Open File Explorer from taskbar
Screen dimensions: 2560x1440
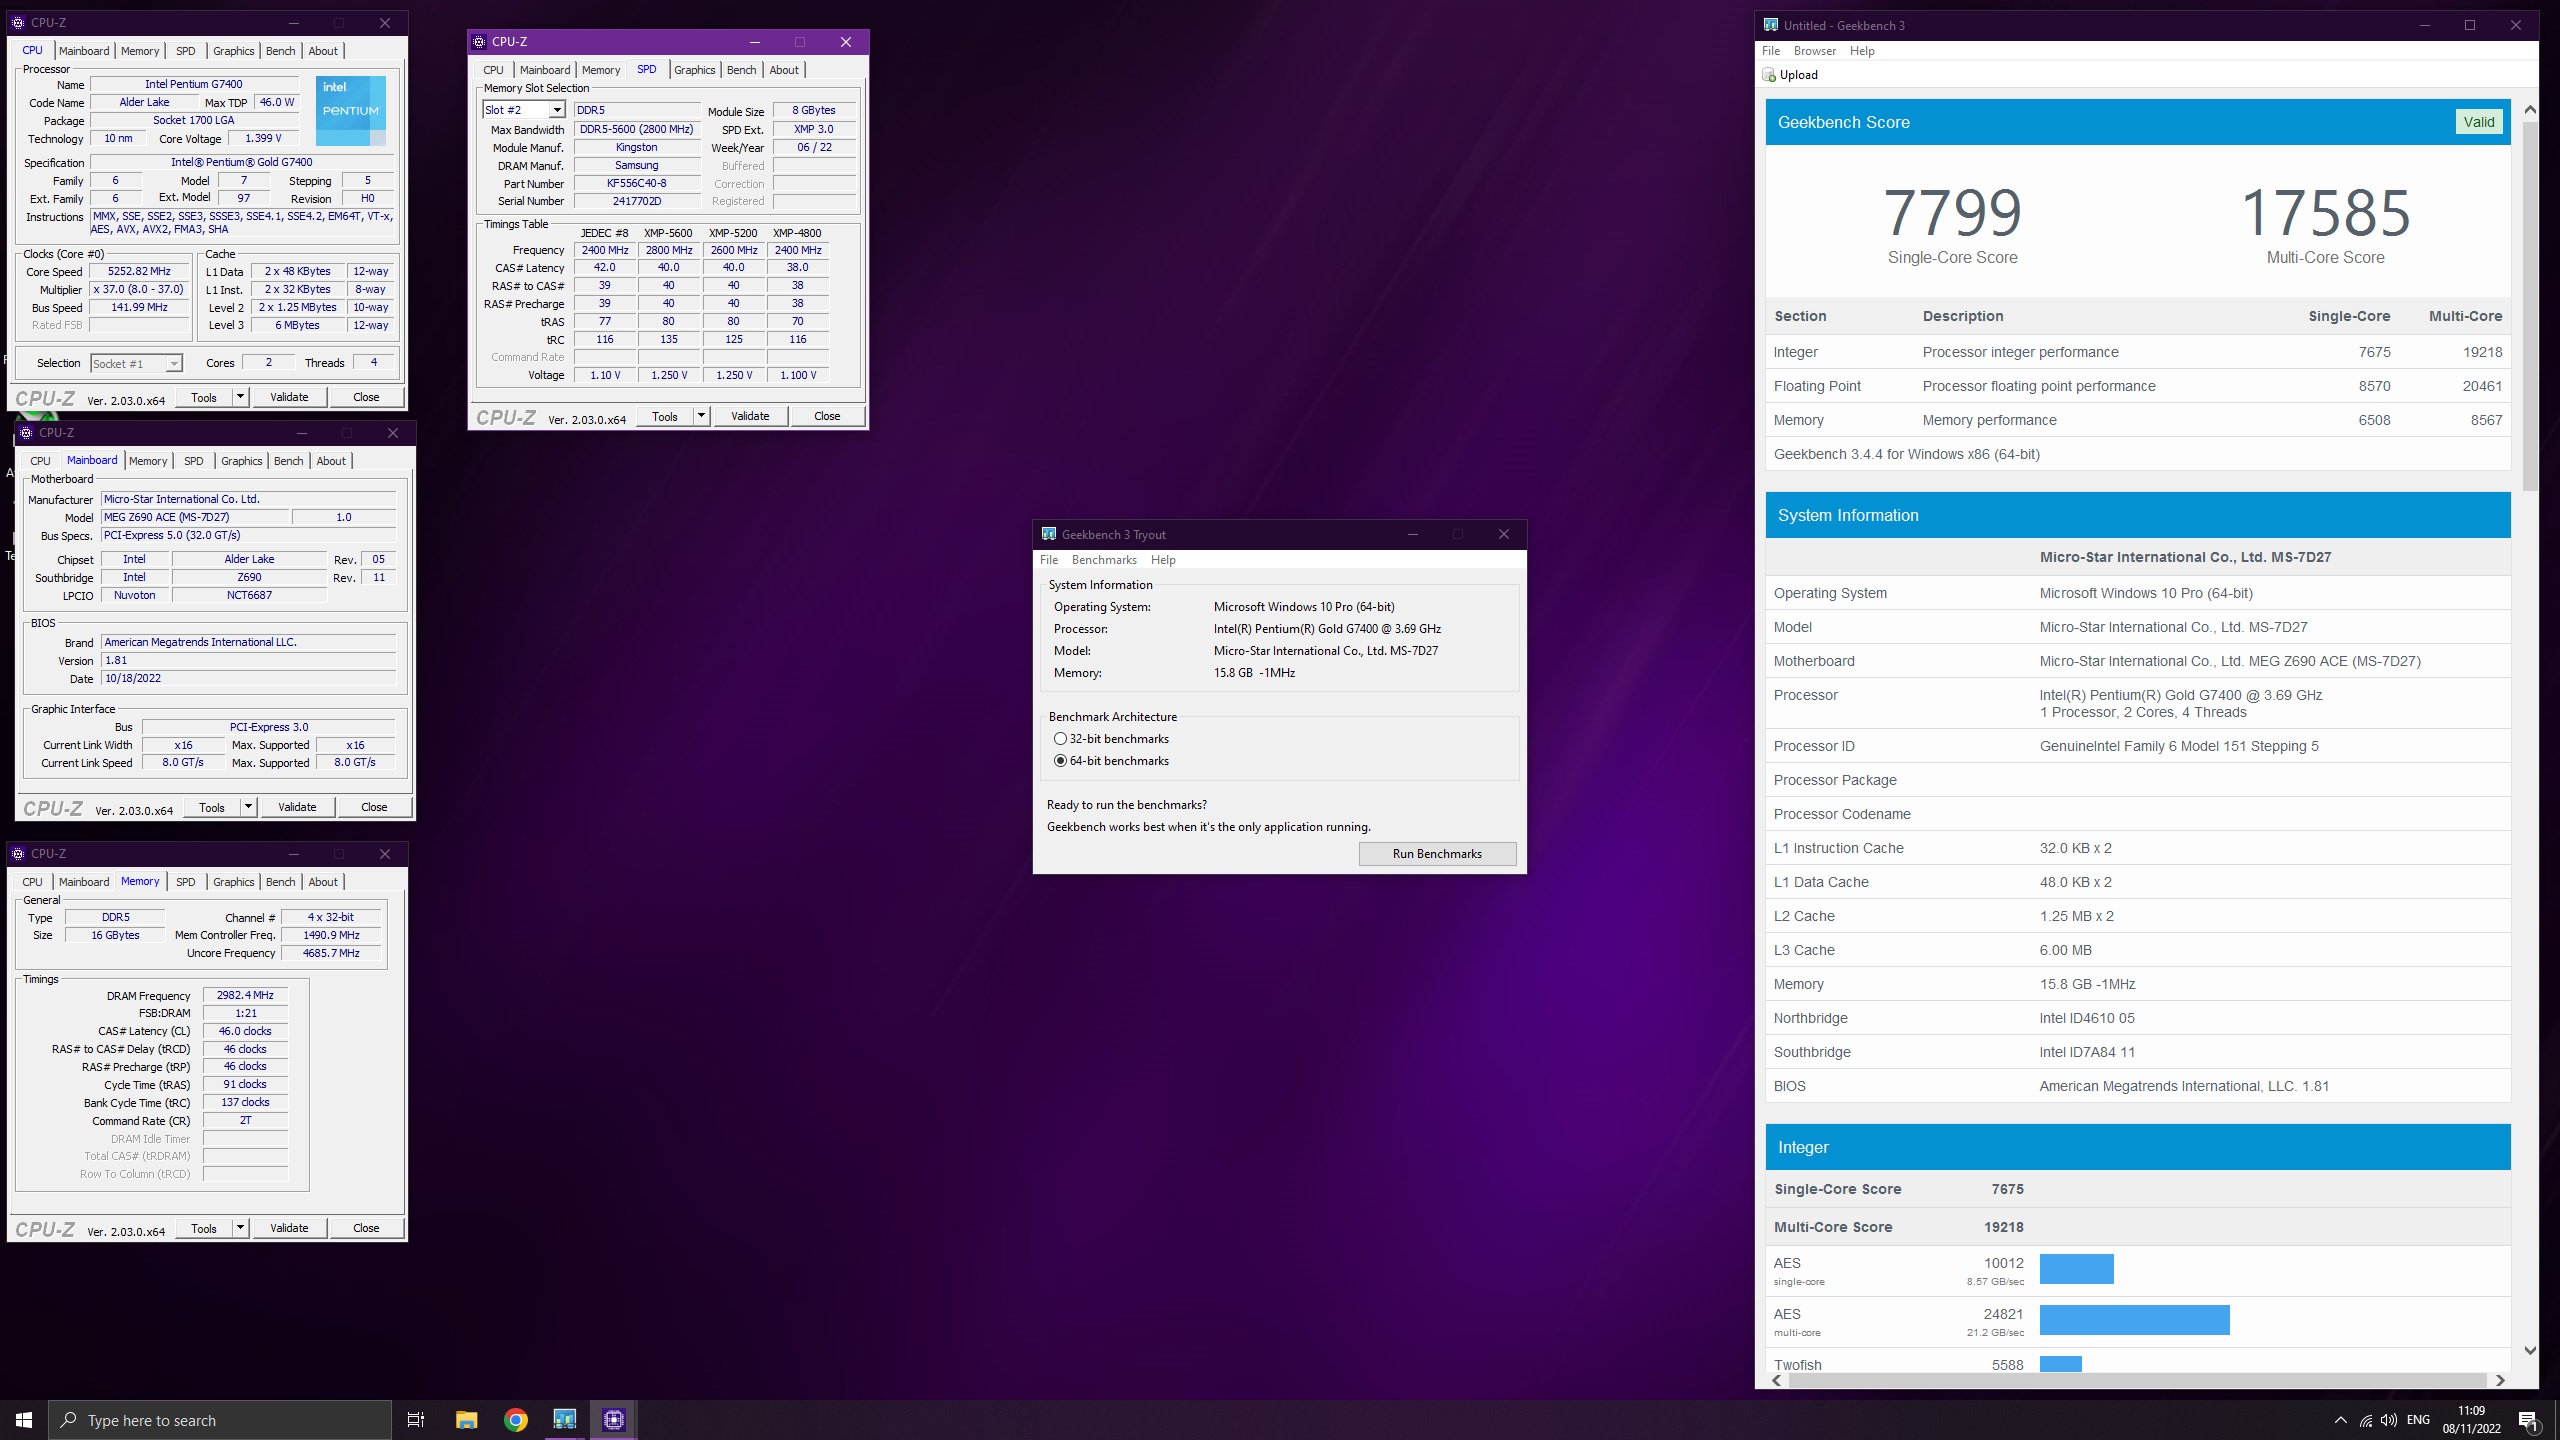[466, 1420]
